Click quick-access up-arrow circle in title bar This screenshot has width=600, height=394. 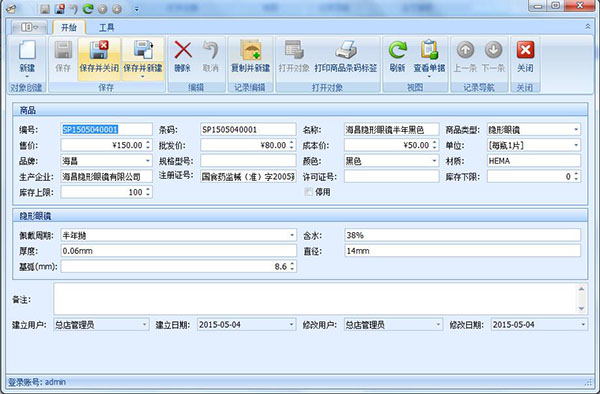(102, 8)
